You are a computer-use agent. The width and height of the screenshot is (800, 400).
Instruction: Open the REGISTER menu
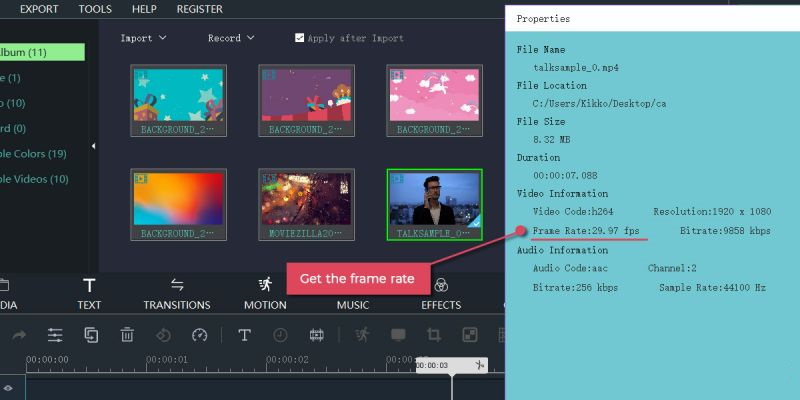(200, 9)
